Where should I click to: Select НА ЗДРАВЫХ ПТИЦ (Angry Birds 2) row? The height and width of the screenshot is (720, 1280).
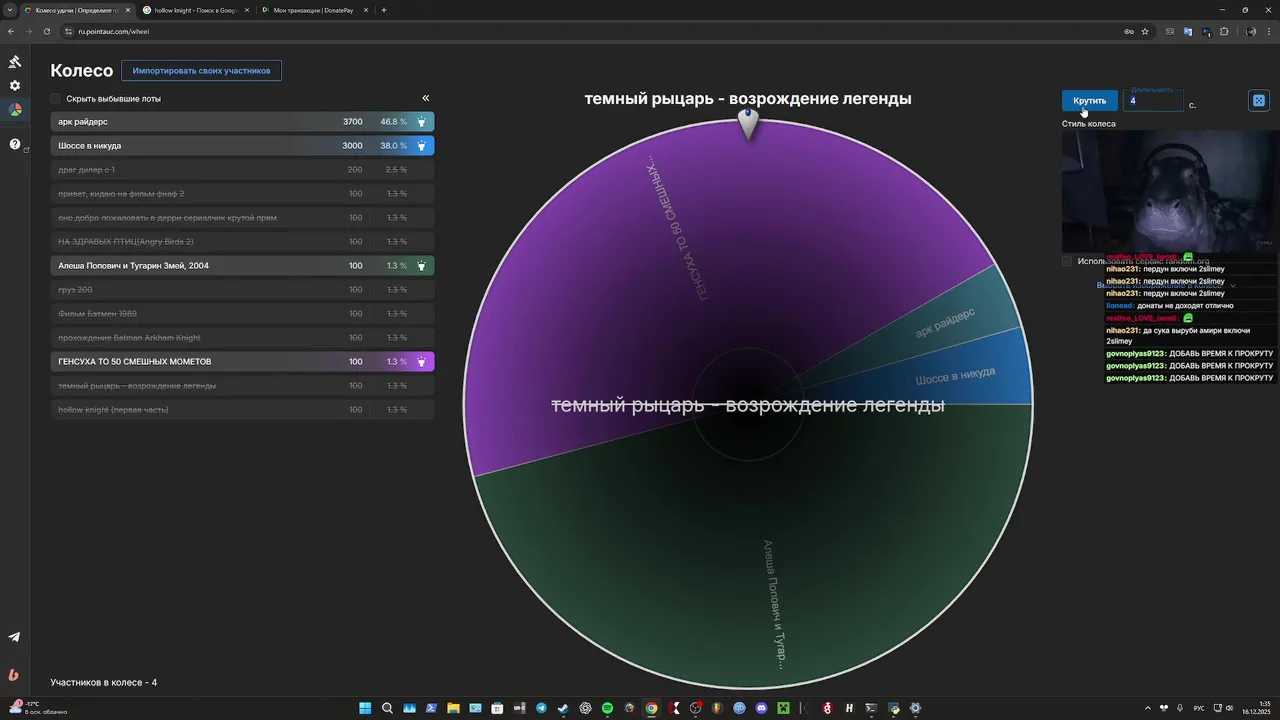click(x=243, y=242)
